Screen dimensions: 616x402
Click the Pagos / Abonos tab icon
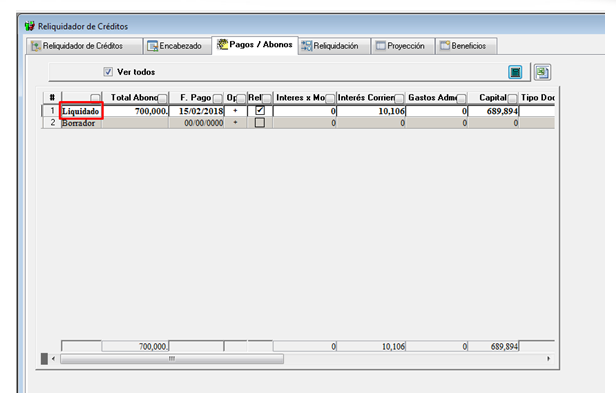click(x=222, y=46)
